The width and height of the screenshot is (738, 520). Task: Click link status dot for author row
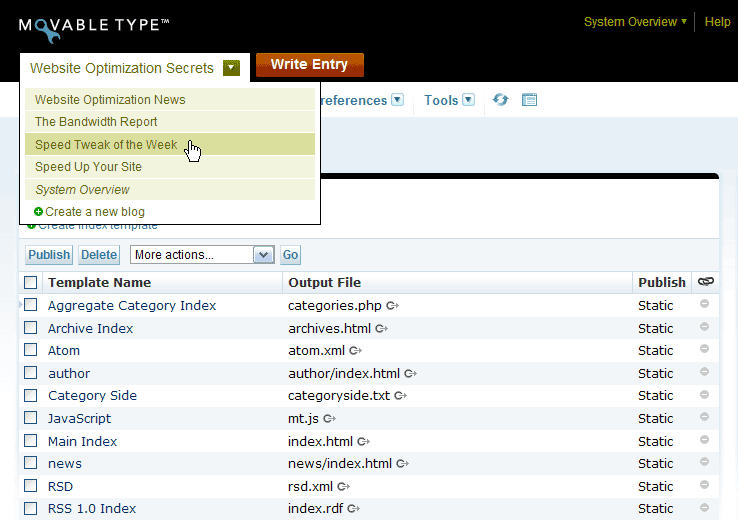tap(705, 372)
